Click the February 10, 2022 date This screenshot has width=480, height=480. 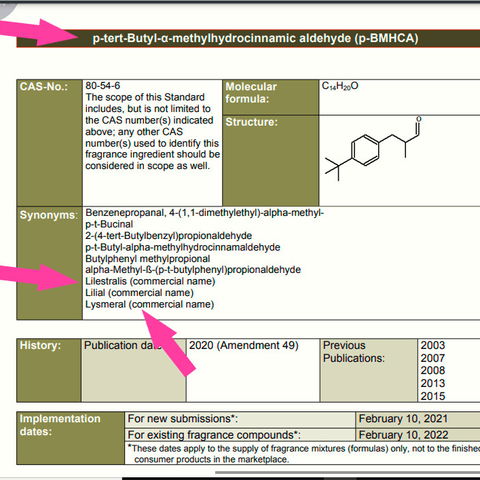pyautogui.click(x=403, y=435)
